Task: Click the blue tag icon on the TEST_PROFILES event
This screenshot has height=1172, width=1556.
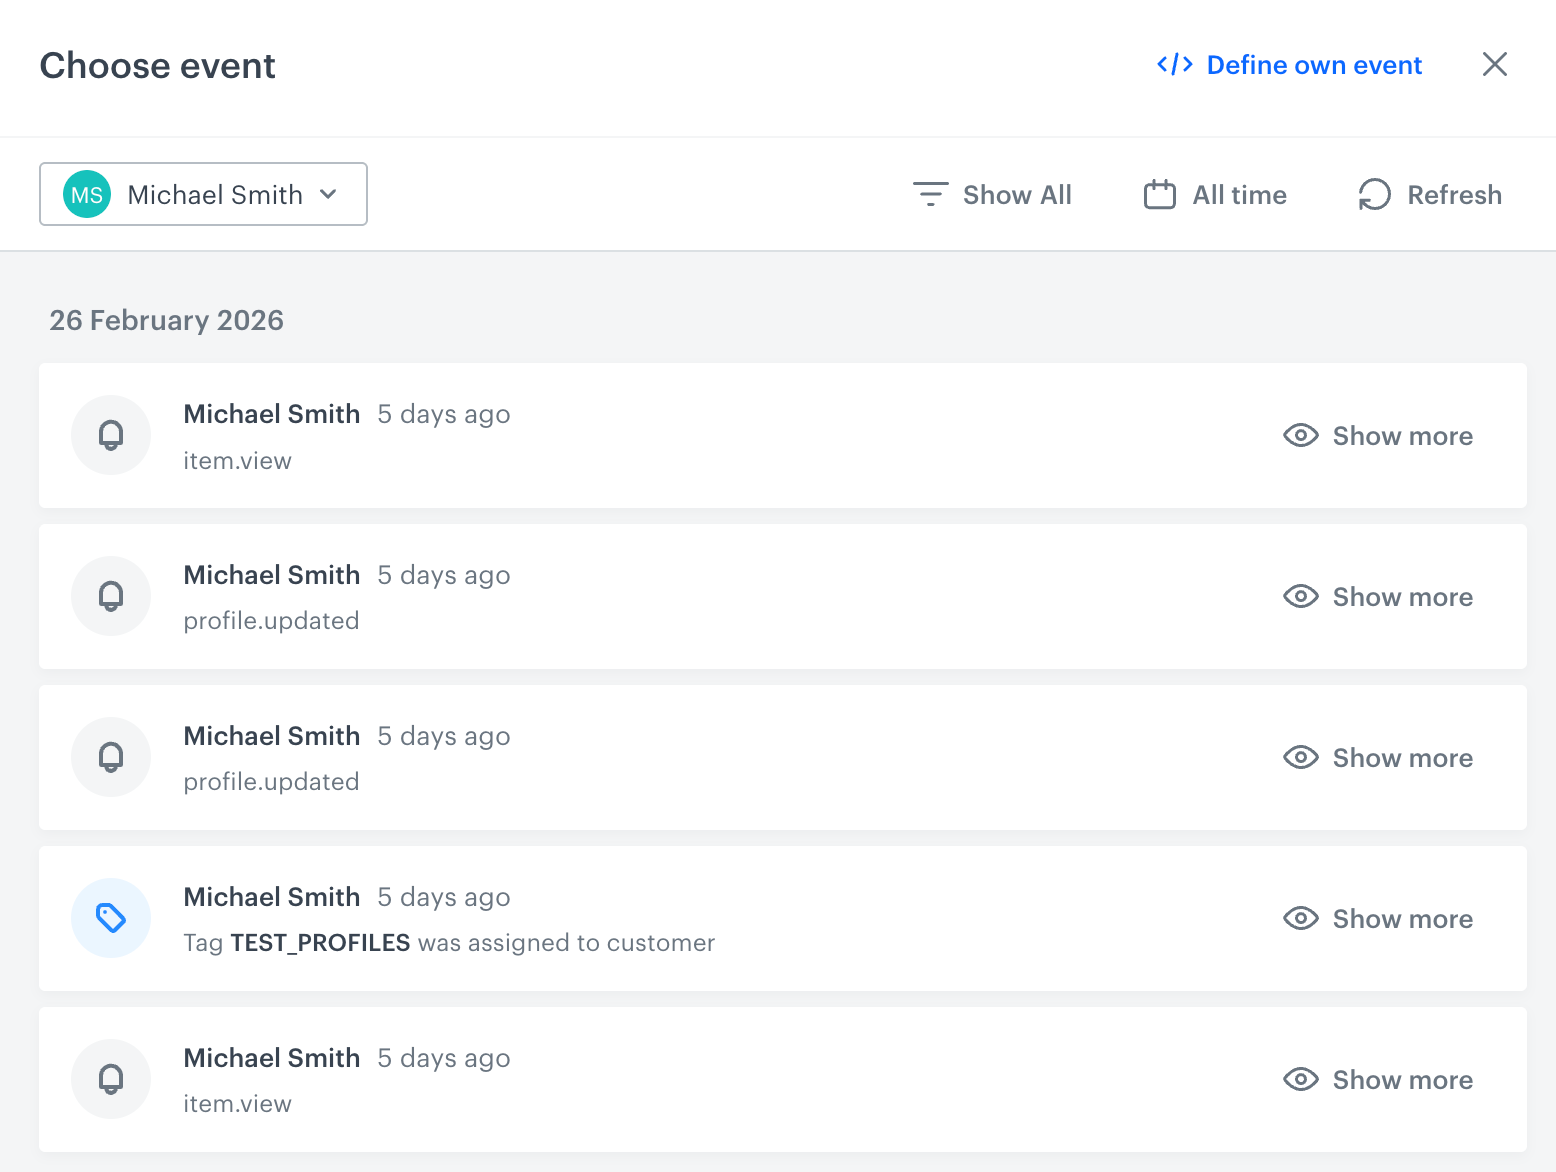Action: tap(111, 917)
